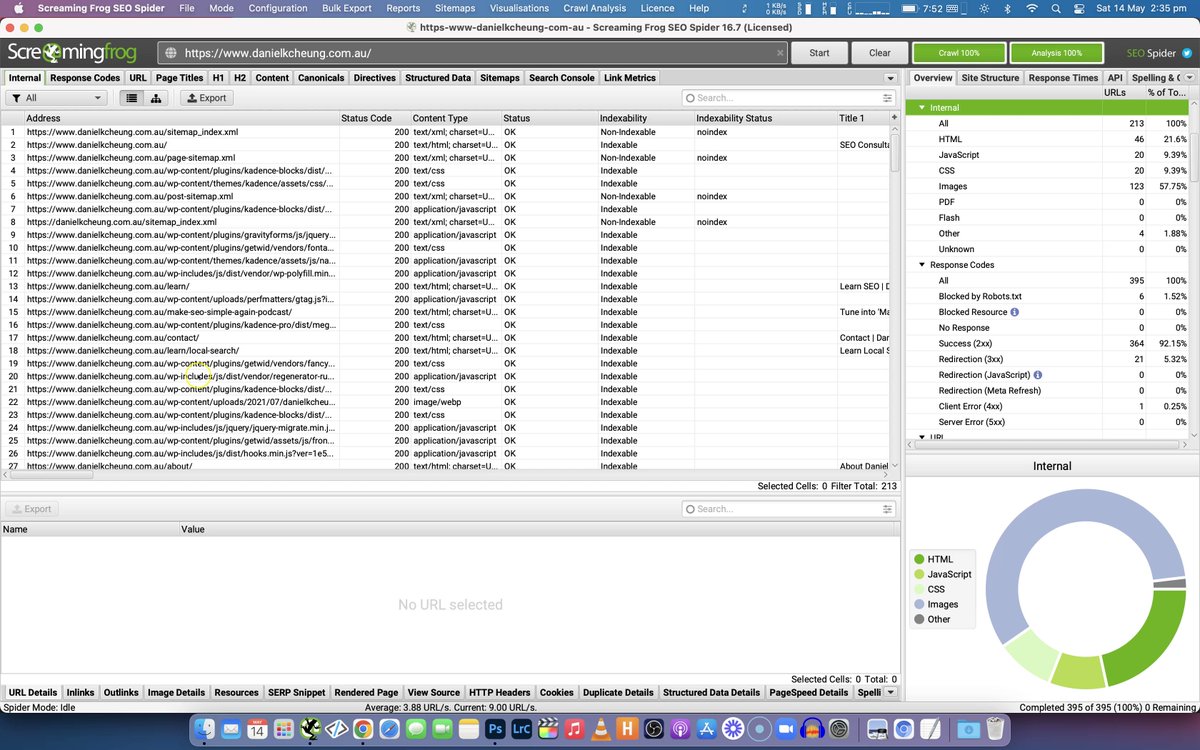Select the /contact/ URL row

tap(445, 338)
